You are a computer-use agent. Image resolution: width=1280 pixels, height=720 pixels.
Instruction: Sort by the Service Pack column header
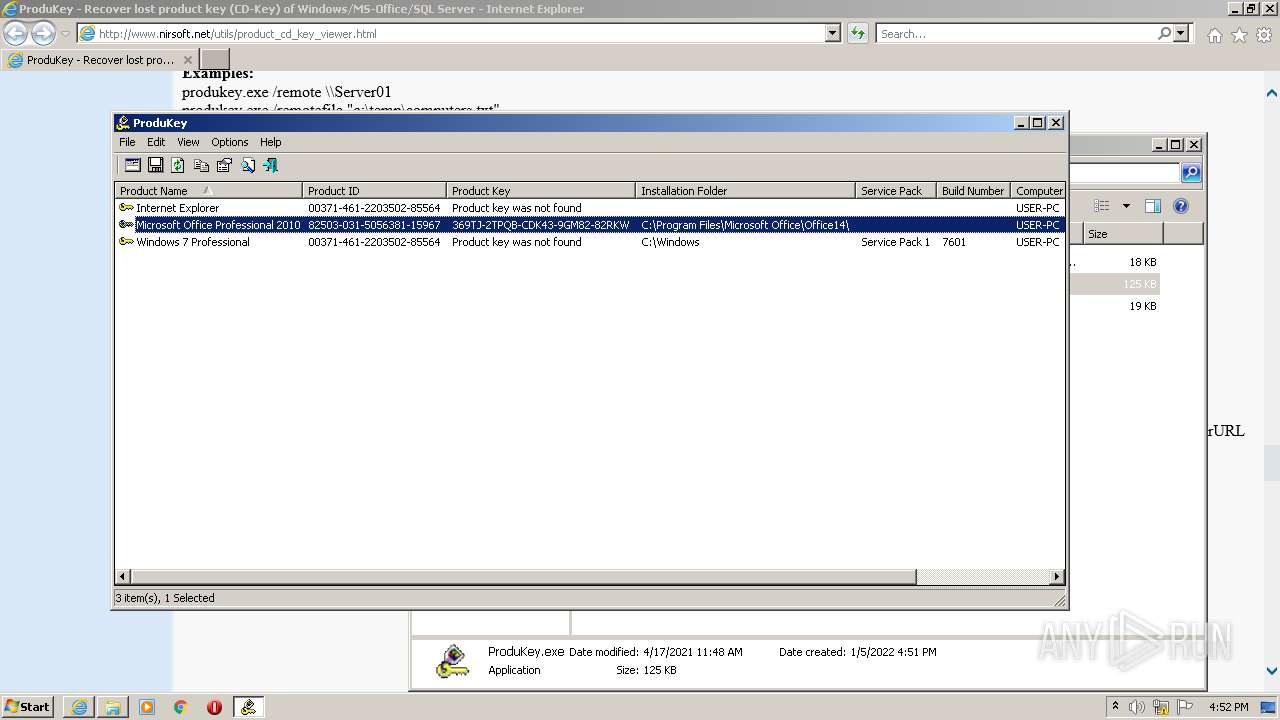pyautogui.click(x=896, y=191)
